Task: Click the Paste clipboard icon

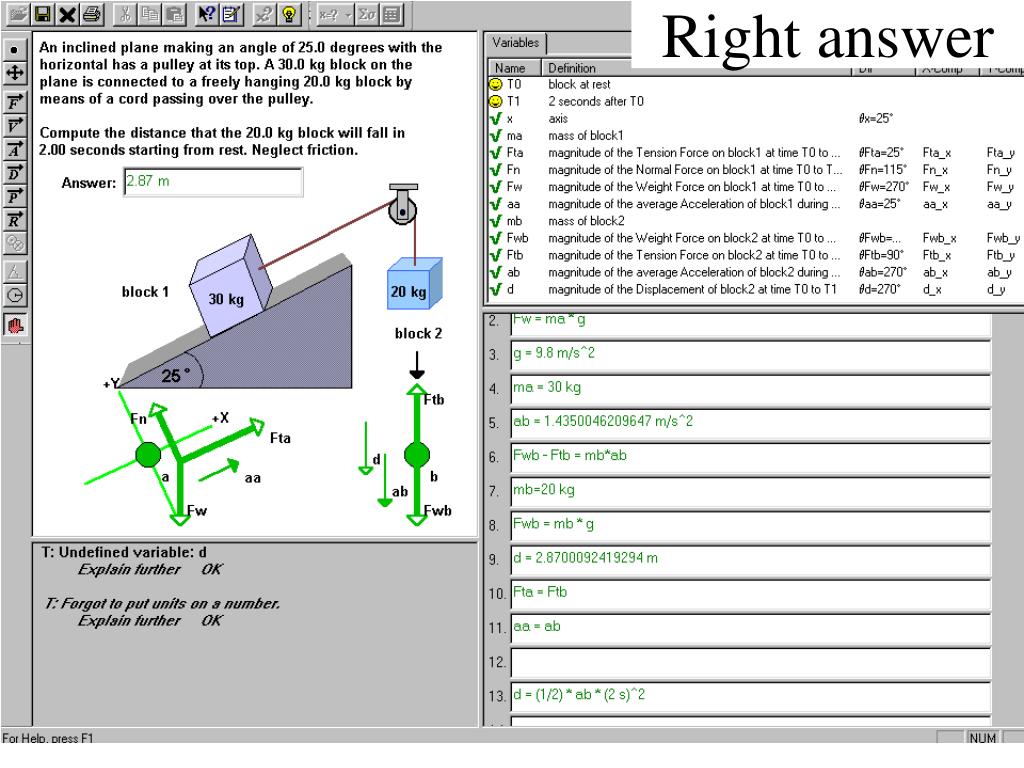Action: click(x=175, y=14)
